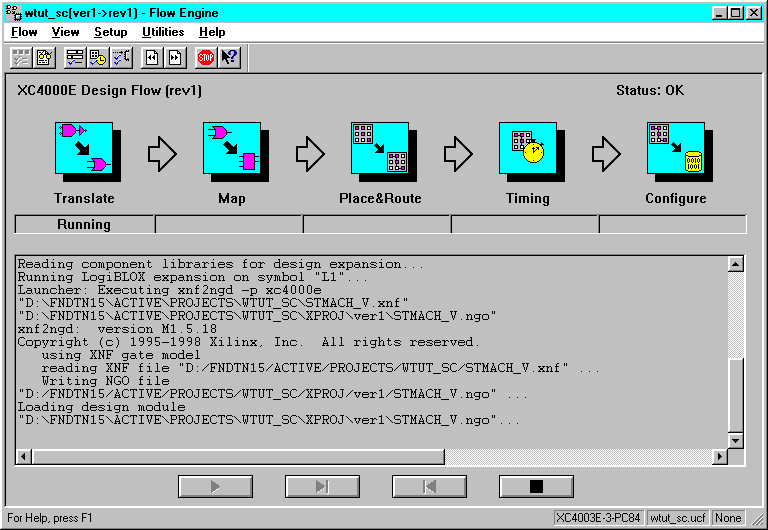Viewport: 768px width, 530px height.
Task: Open the Flow menu
Action: (24, 32)
